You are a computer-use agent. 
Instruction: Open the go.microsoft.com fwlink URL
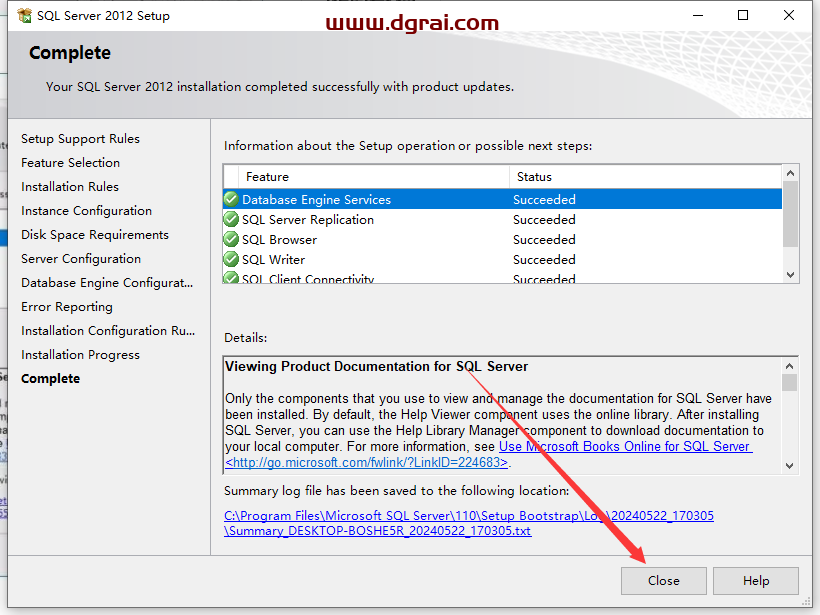[367, 463]
